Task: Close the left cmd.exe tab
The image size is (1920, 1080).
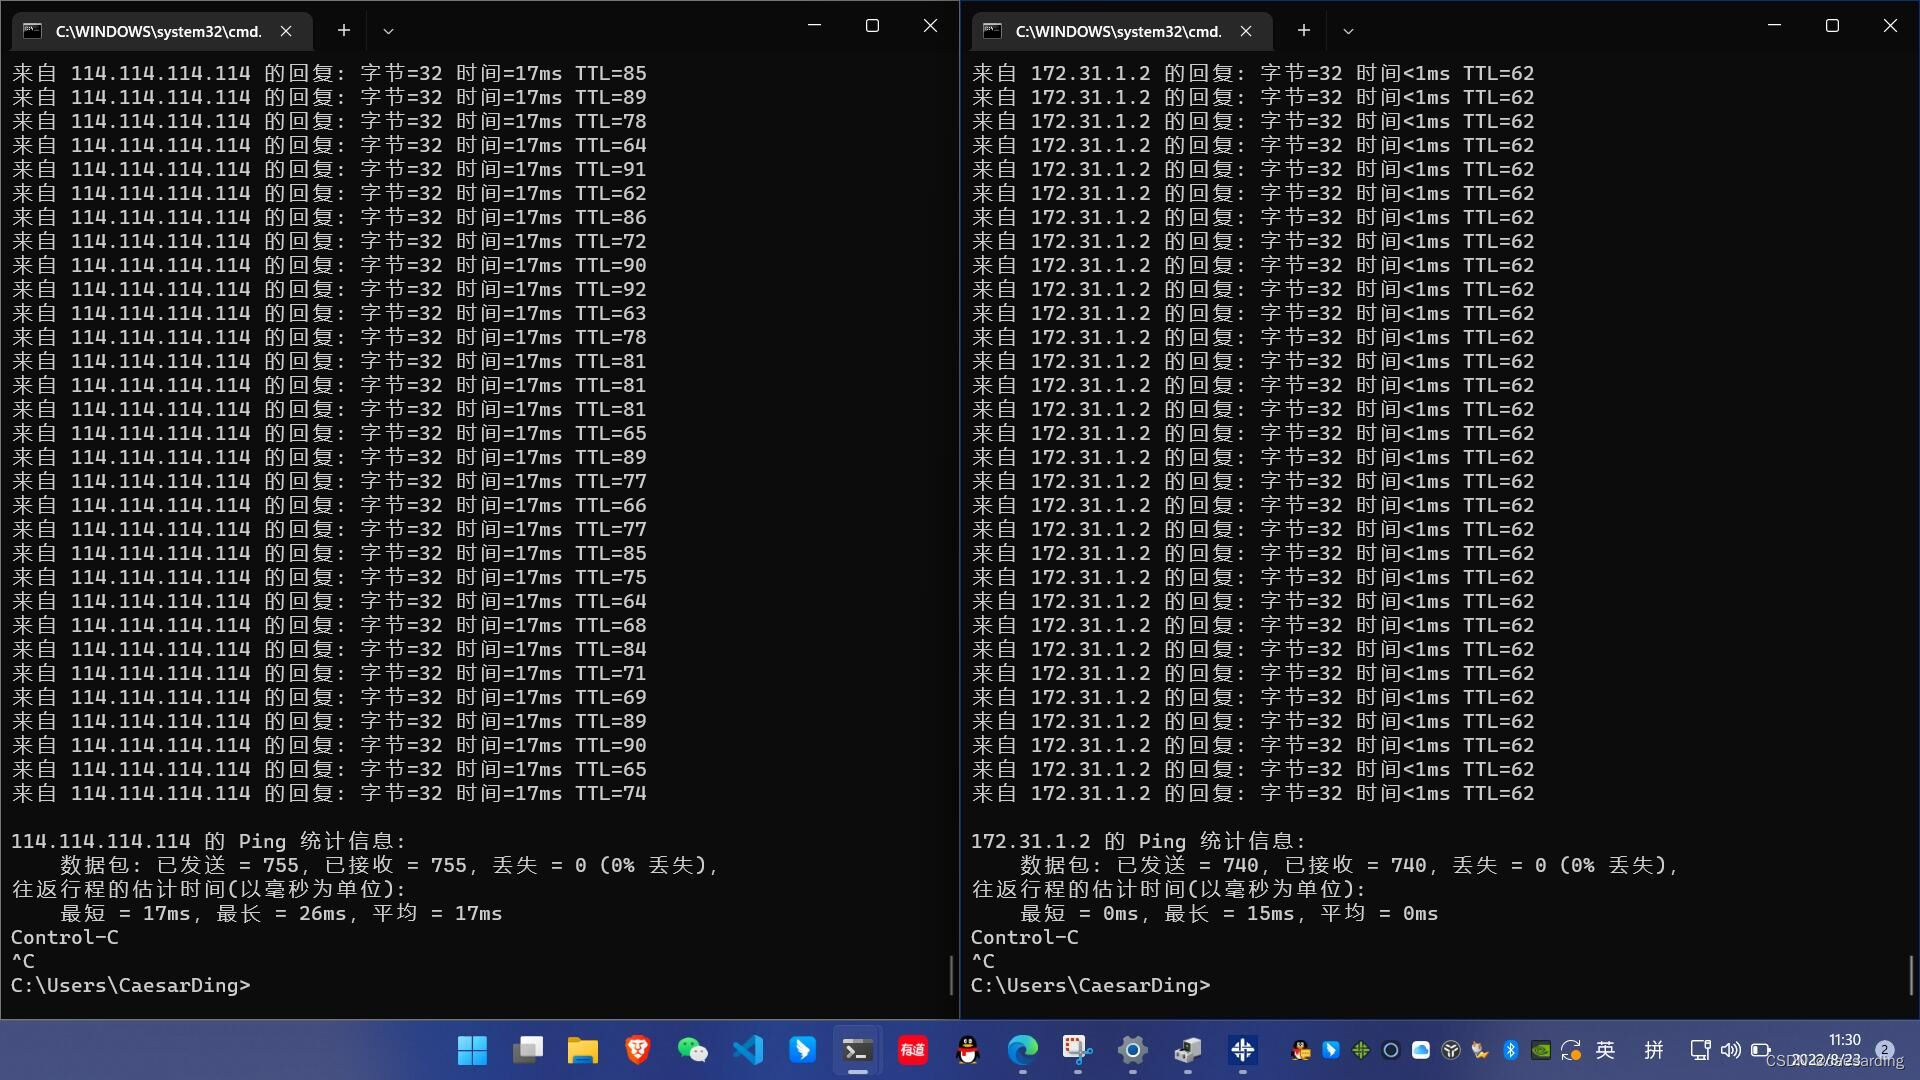Action: pos(286,31)
